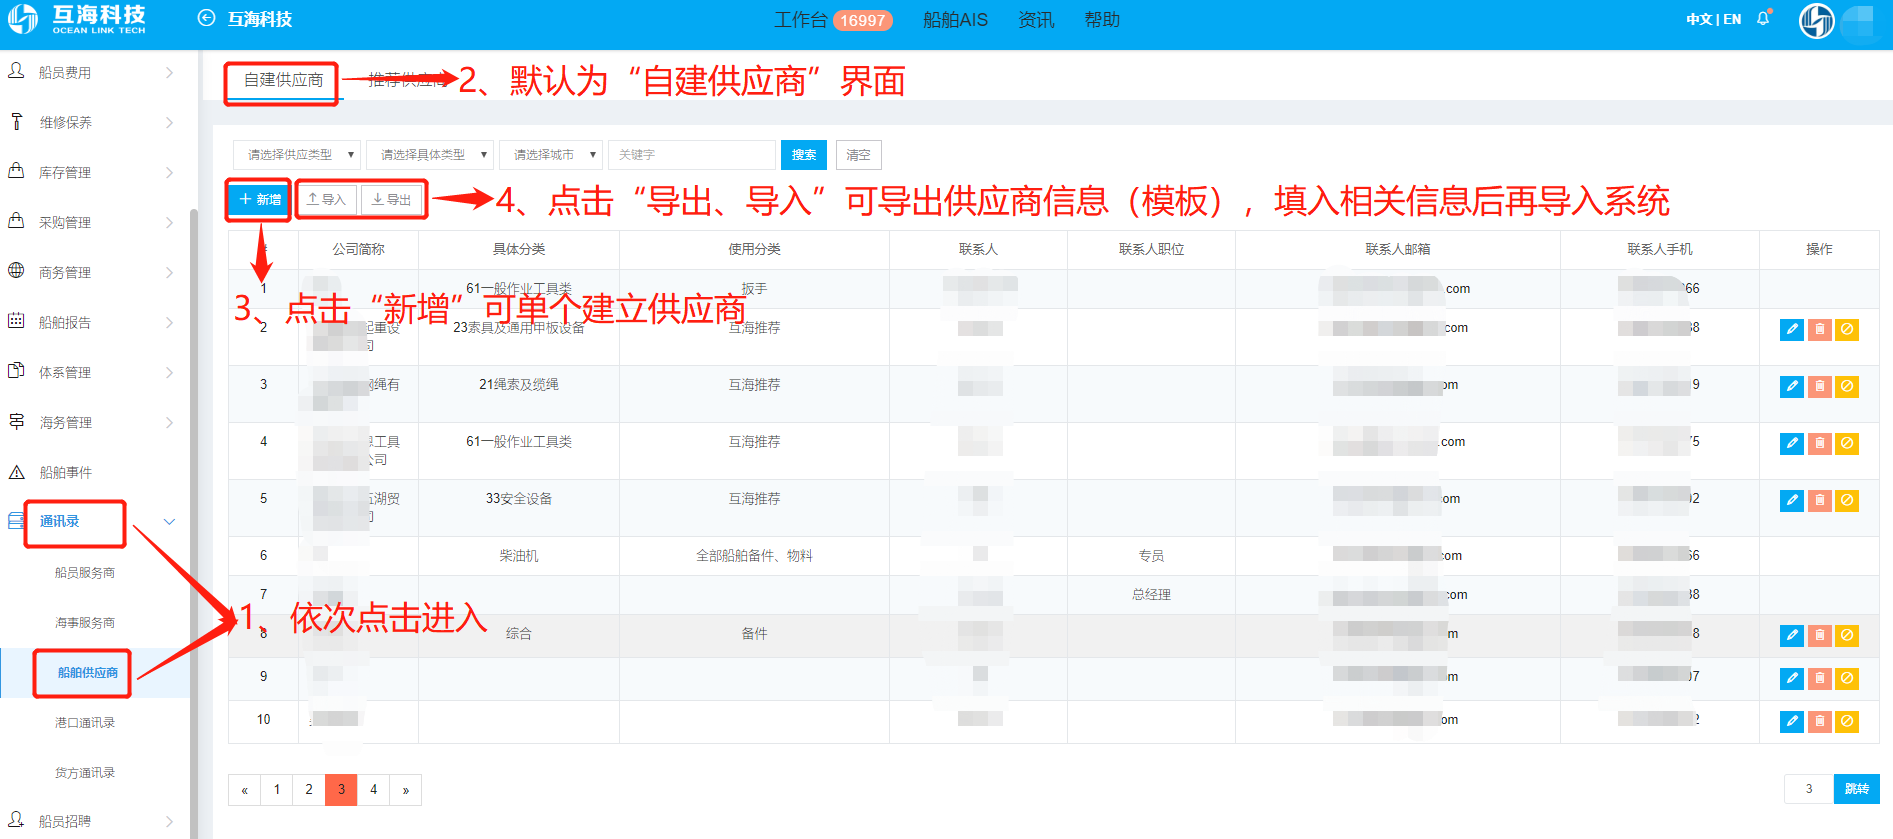Switch to the 自建供应商 tab
The image size is (1893, 839).
pyautogui.click(x=284, y=80)
